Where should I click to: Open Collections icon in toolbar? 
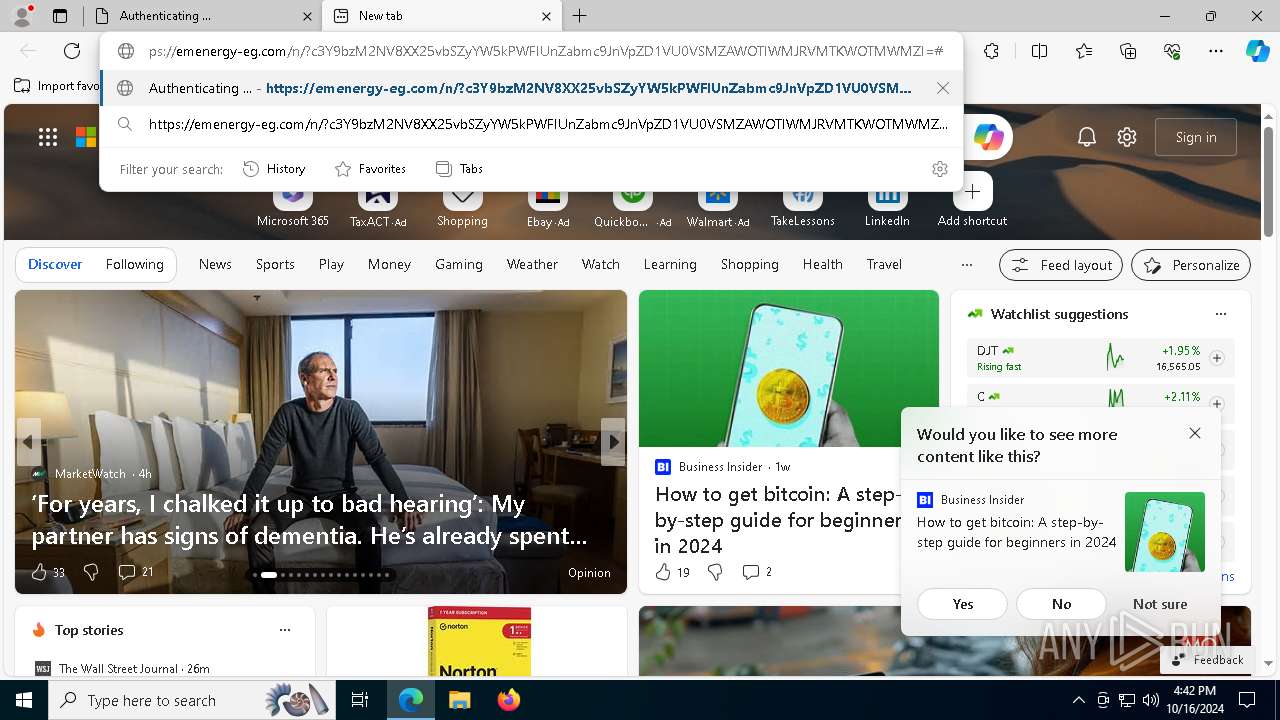point(1128,51)
